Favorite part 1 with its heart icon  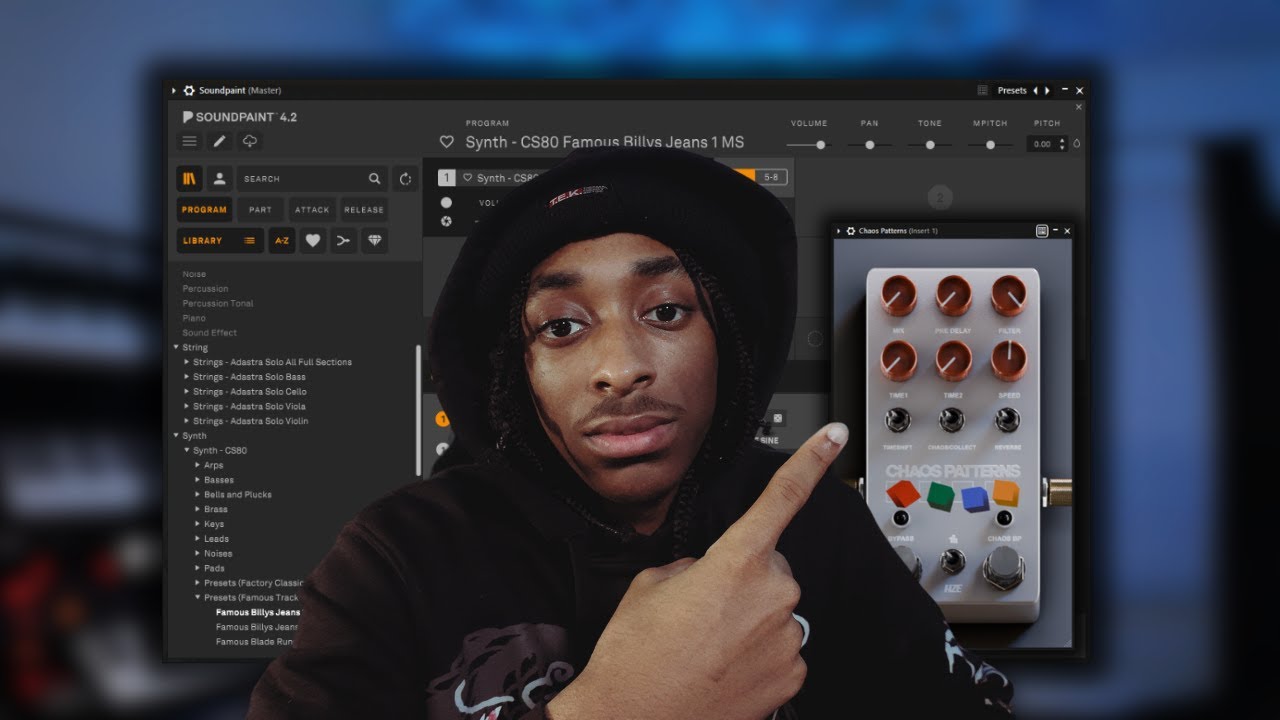(x=467, y=178)
